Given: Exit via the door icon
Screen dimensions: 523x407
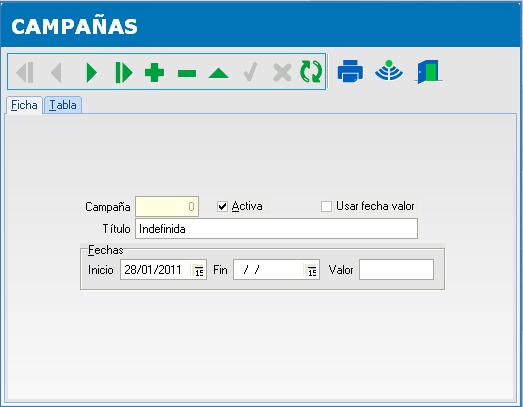Looking at the screenshot, I should click(429, 71).
